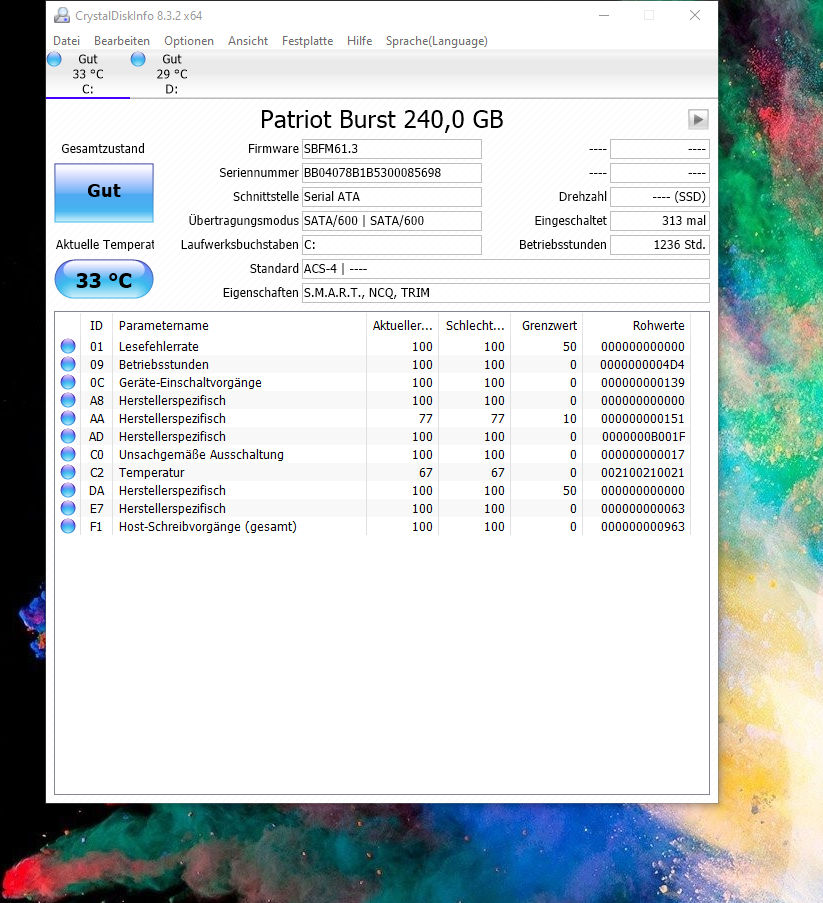Open the Hilfe menu
Image resolution: width=823 pixels, height=903 pixels.
[359, 41]
